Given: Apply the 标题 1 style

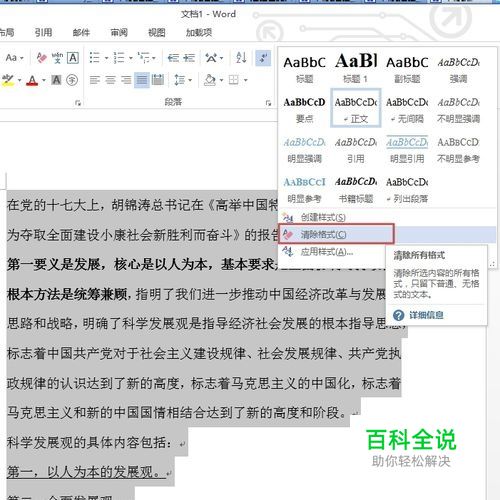Looking at the screenshot, I should (x=356, y=69).
